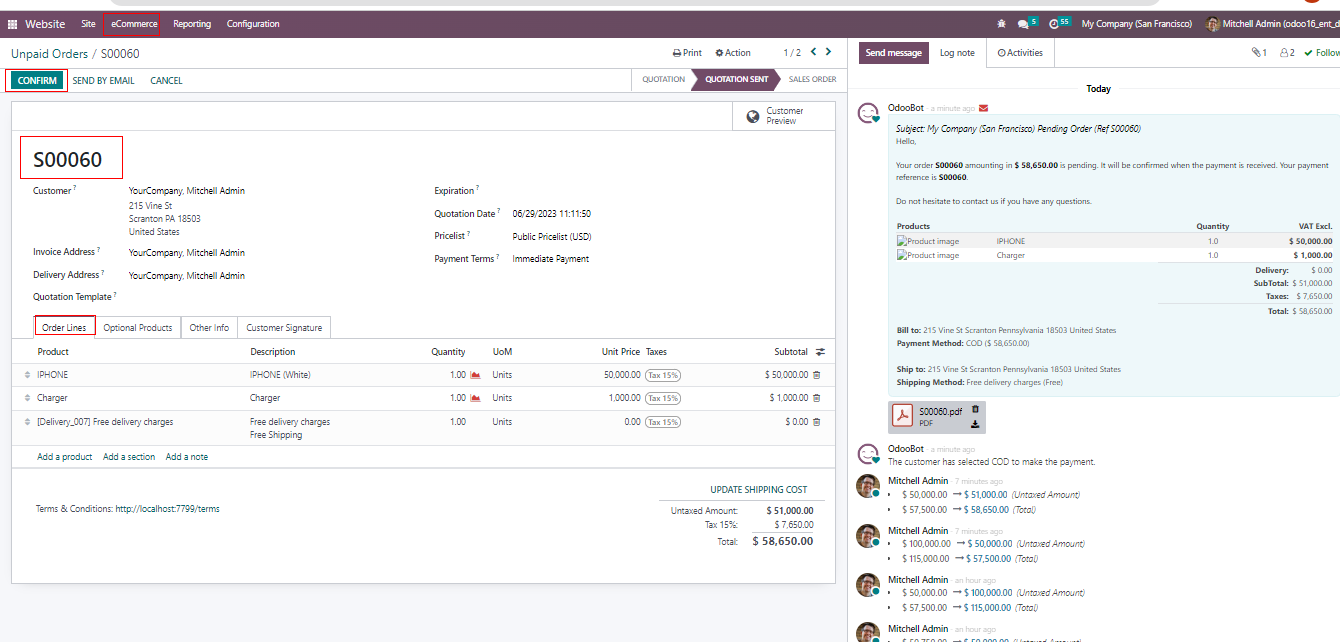Click the Add a product link
1340x642 pixels.
coord(65,457)
